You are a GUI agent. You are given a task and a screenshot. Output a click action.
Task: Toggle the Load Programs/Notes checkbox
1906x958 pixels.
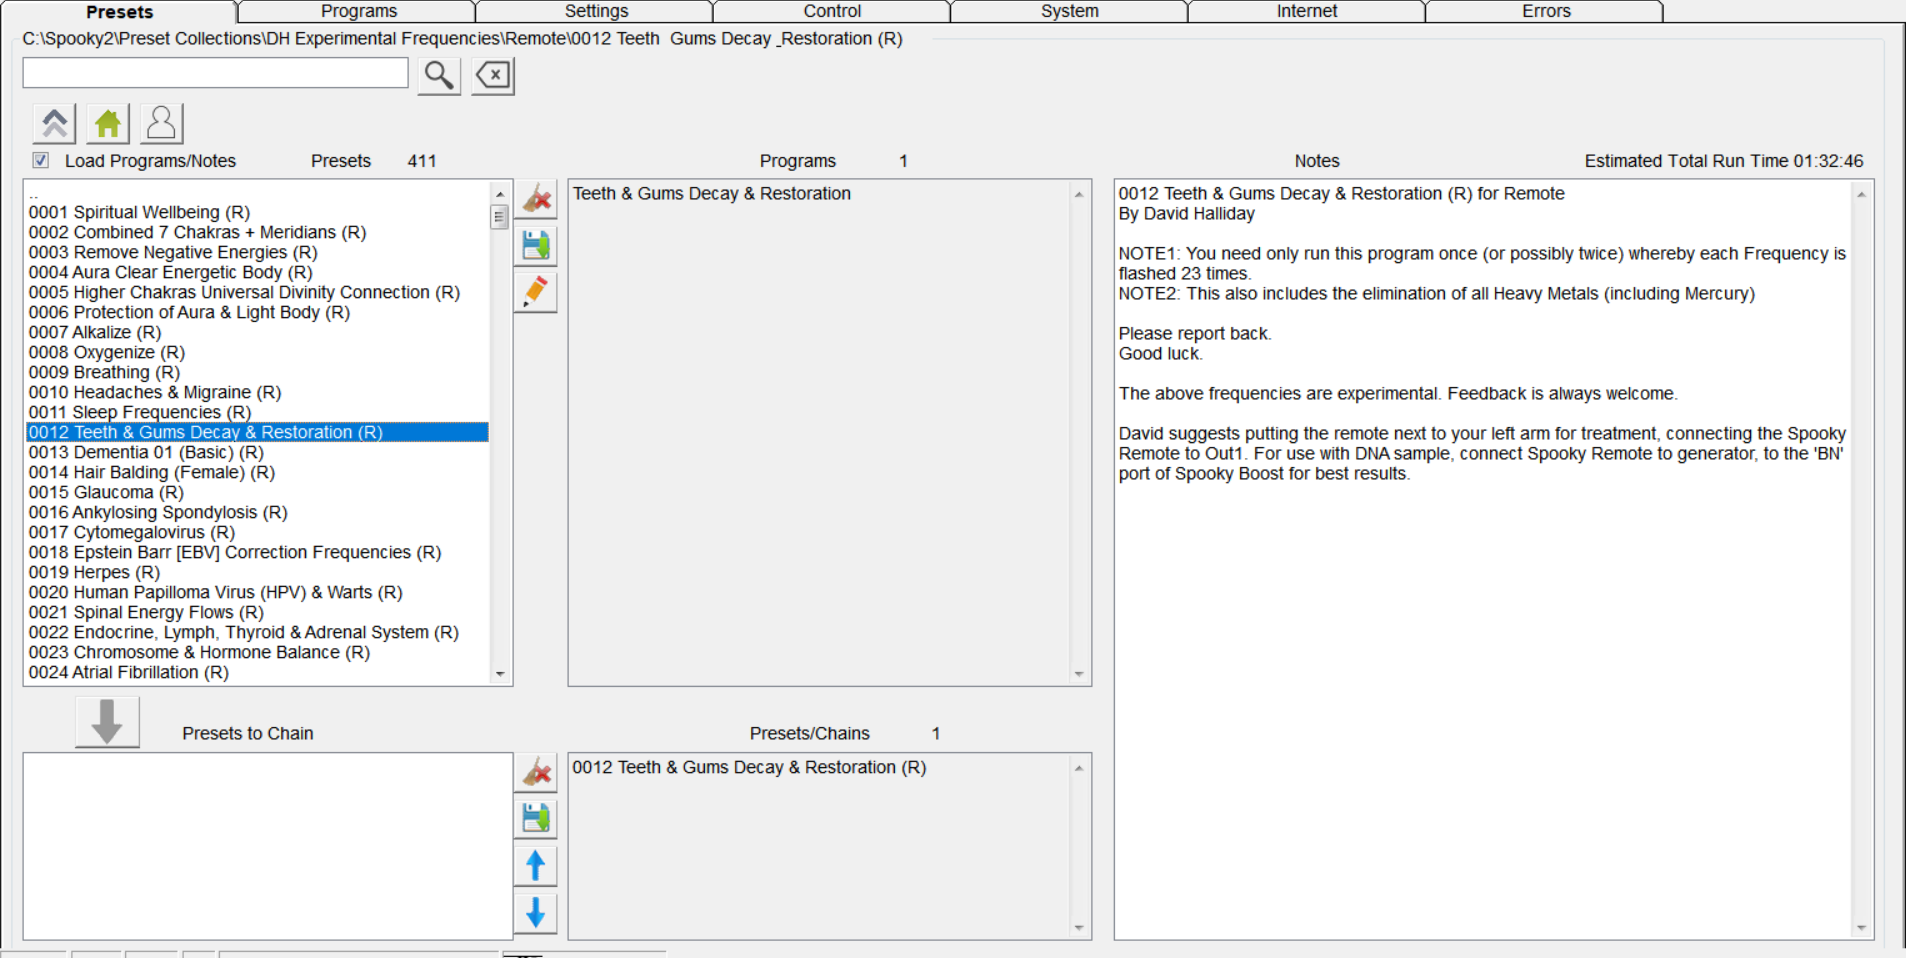[x=41, y=160]
